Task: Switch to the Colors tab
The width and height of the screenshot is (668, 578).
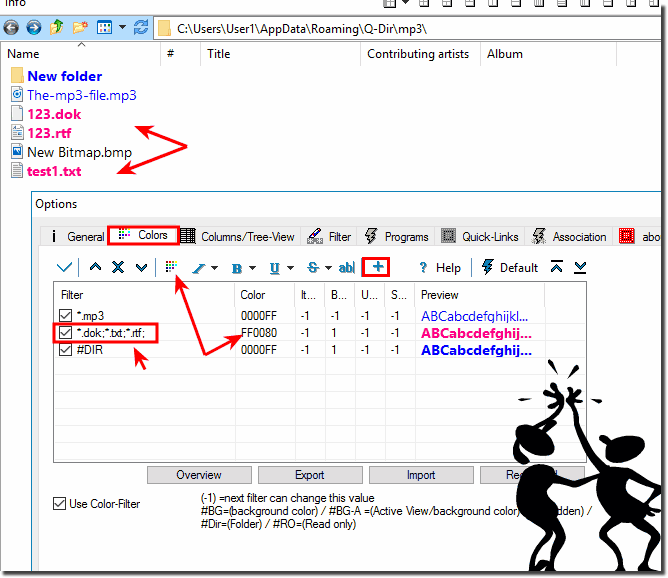Action: [144, 235]
